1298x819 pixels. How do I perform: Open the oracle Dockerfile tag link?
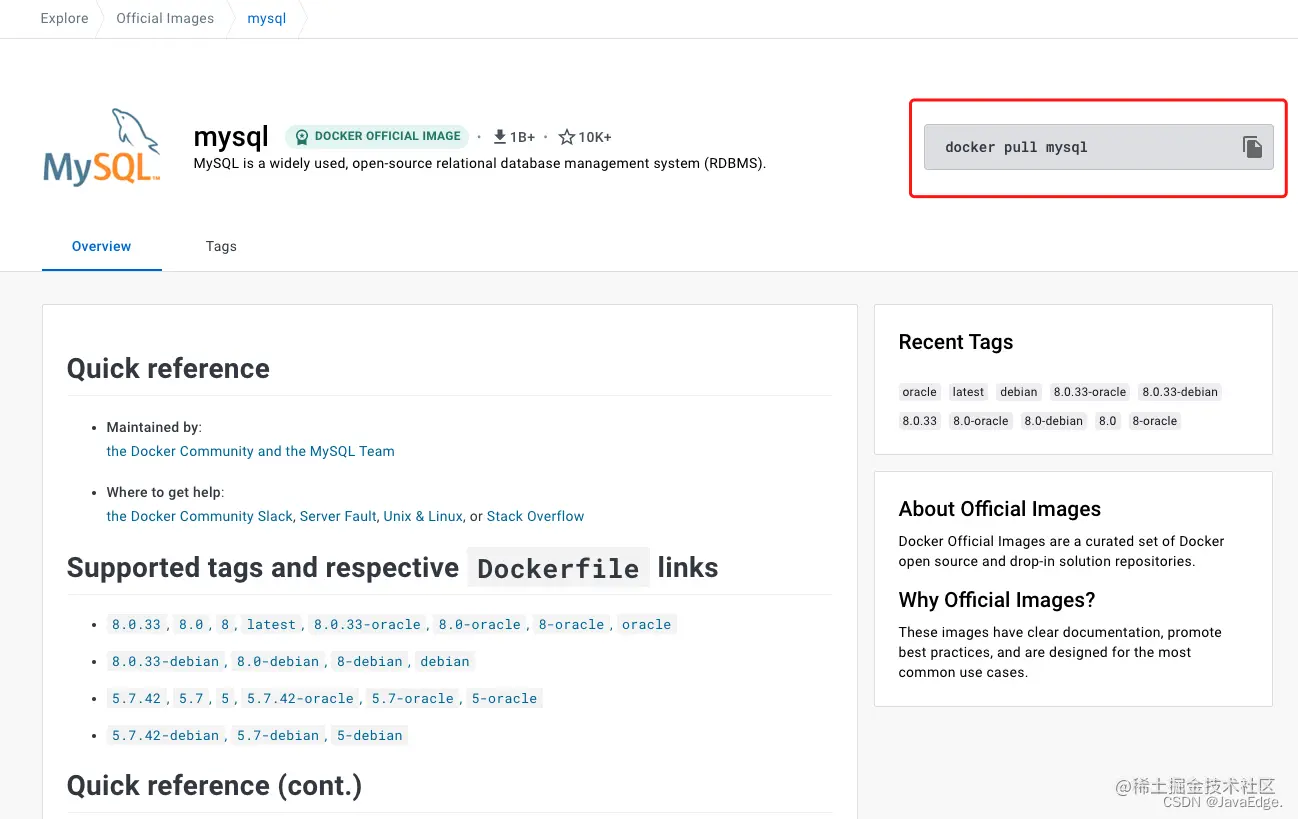point(646,624)
